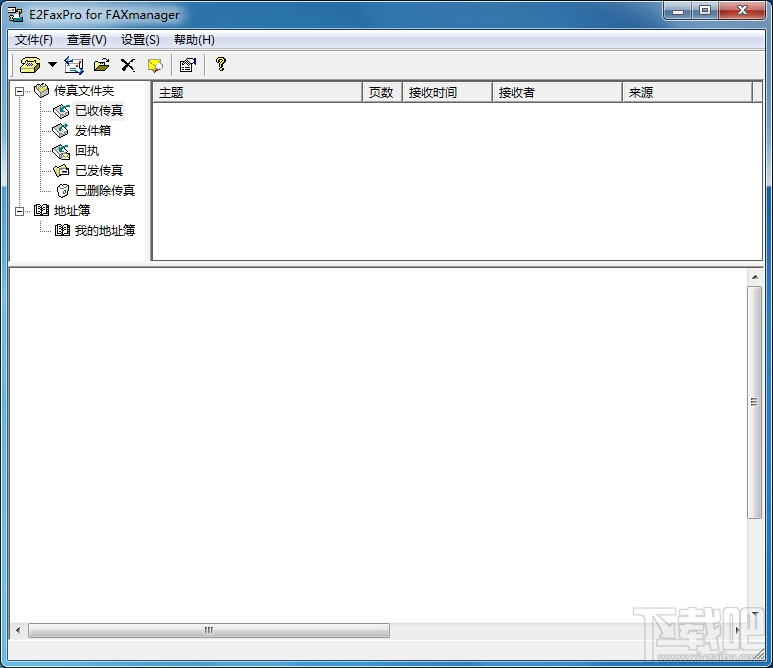Sort by the 页数 column header
Screen dimensions: 773x668
[382, 92]
